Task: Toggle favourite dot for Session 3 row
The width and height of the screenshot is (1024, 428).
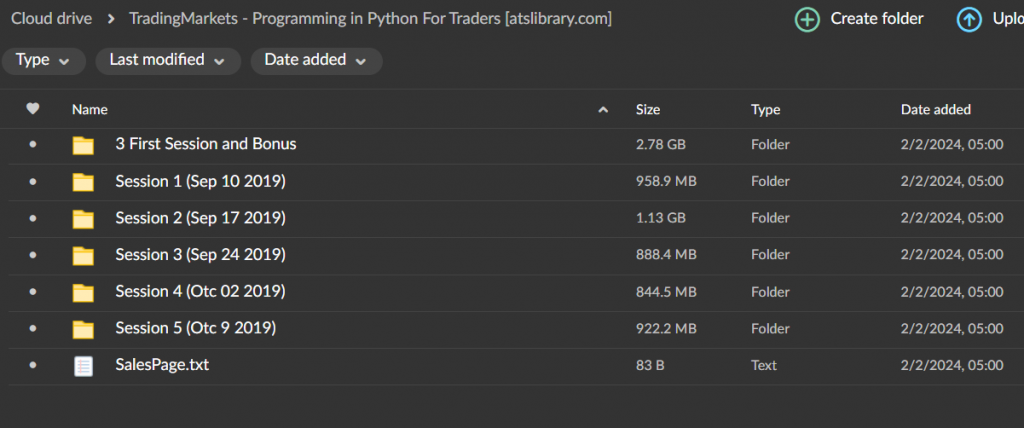Action: [33, 255]
